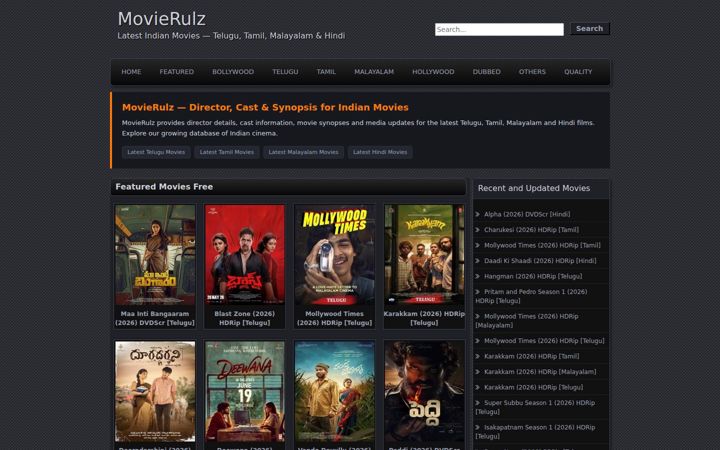Open the TELUGU menu item
This screenshot has height=450, width=720.
point(285,72)
